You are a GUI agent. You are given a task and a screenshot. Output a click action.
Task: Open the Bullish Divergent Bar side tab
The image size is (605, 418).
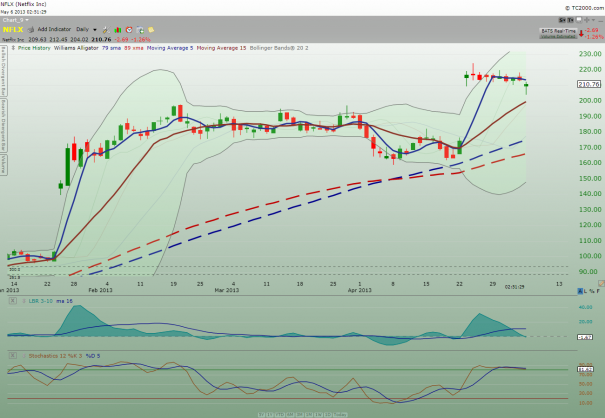3,71
